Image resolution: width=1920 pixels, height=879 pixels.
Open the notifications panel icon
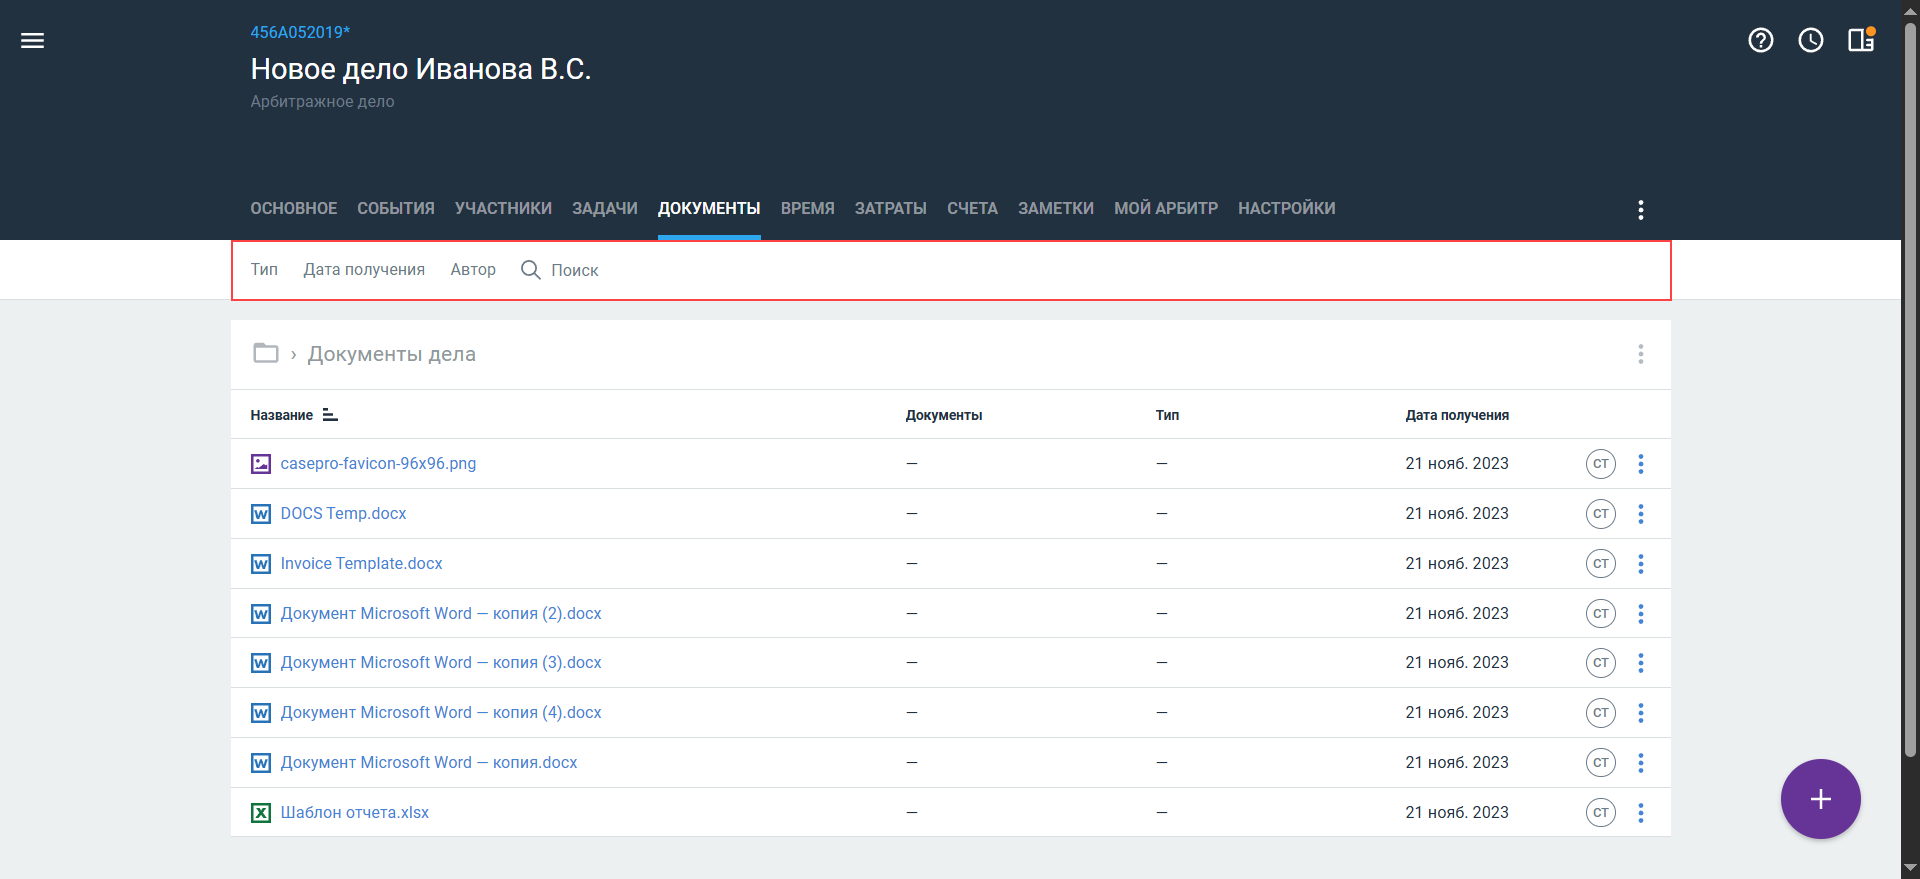pyautogui.click(x=1860, y=40)
